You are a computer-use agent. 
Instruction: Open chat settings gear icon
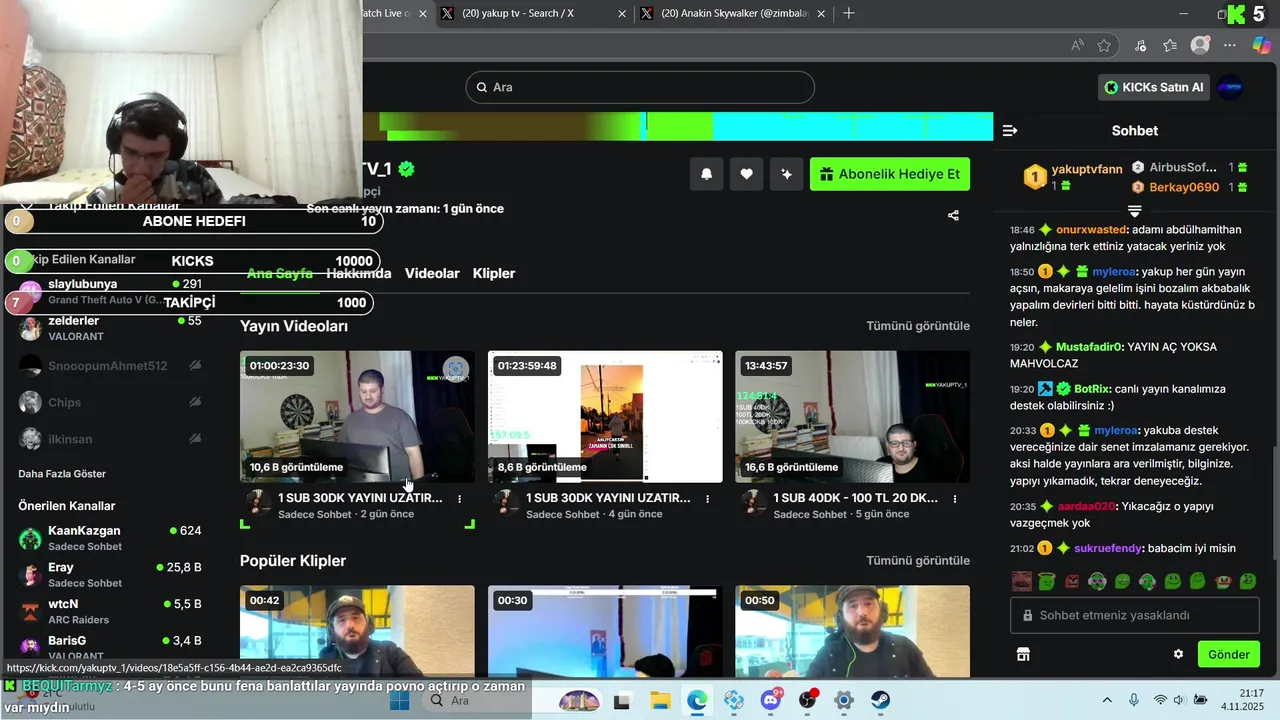coord(1178,654)
